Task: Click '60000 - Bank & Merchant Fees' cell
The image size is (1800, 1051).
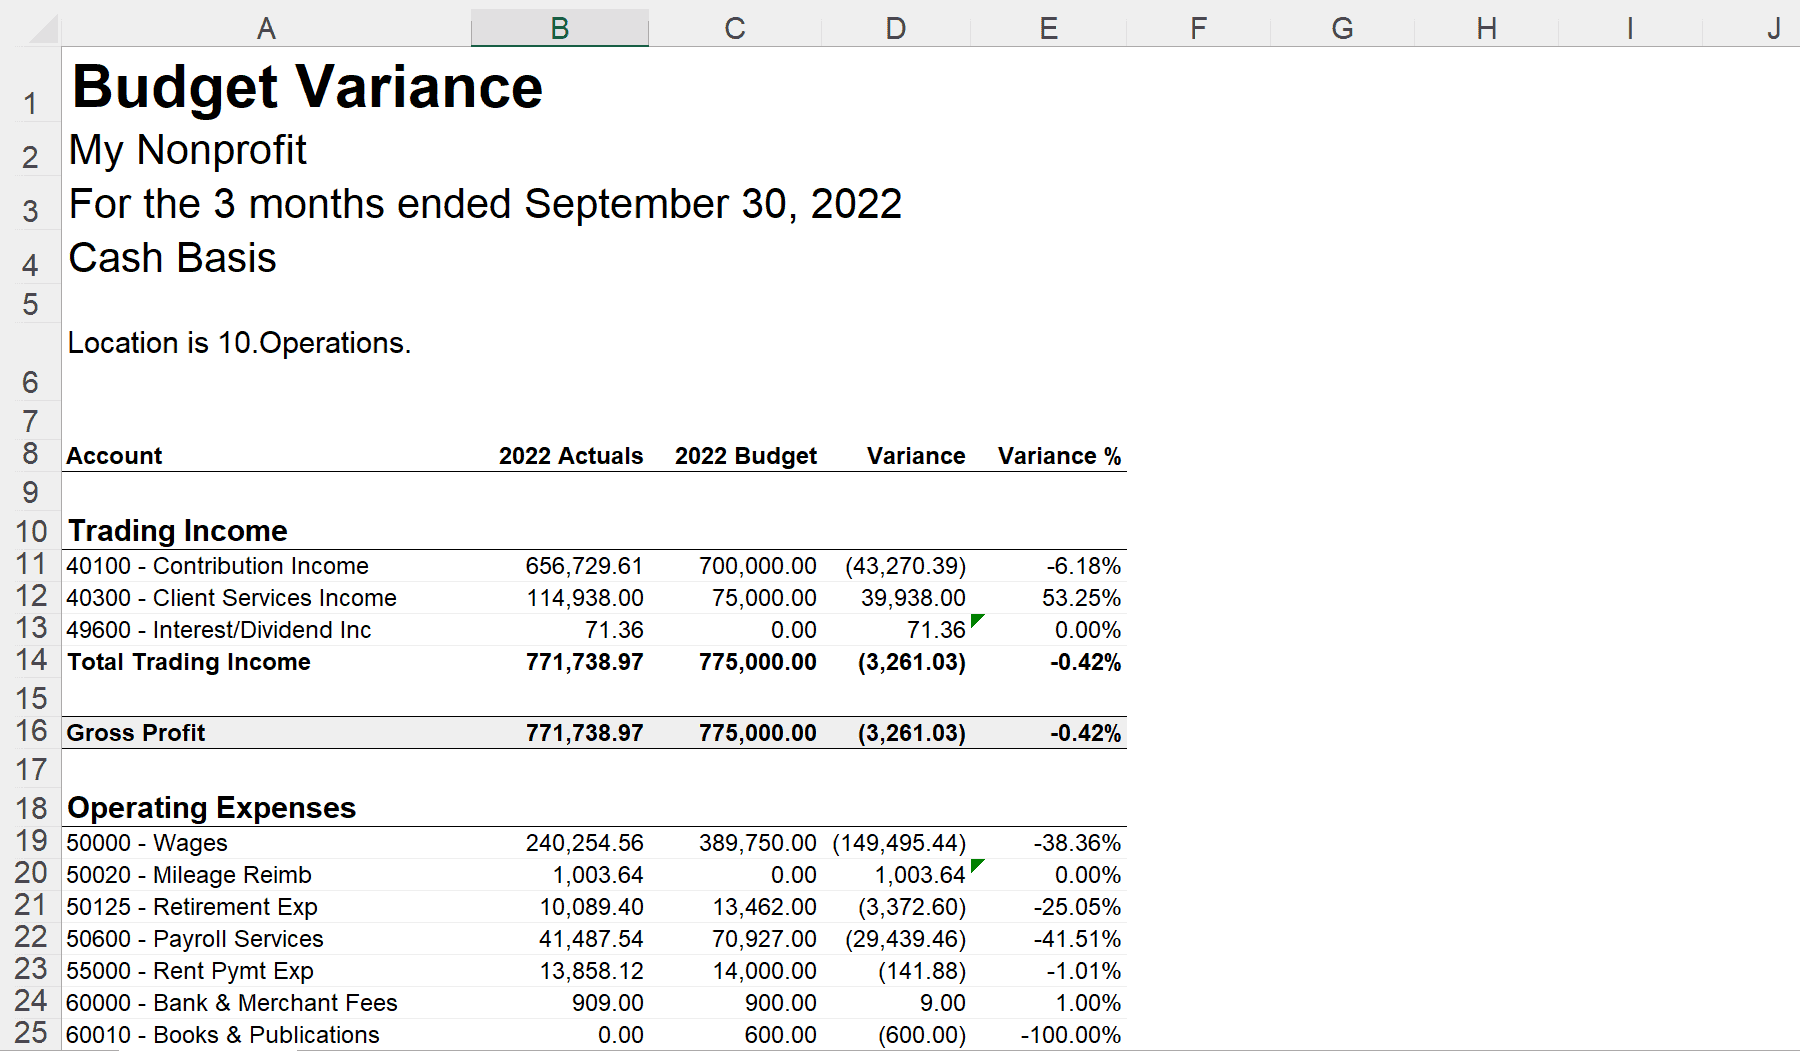Action: [232, 1003]
